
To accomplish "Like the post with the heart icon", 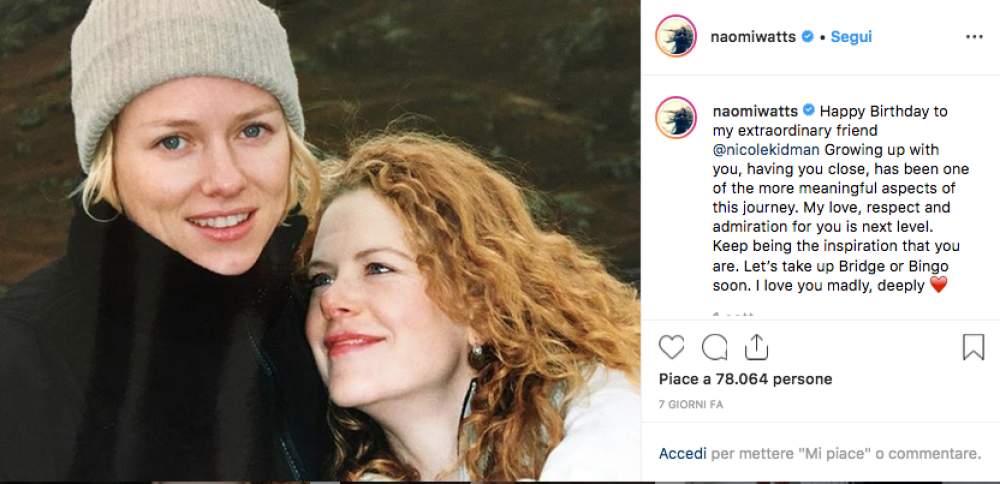I will pyautogui.click(x=672, y=347).
